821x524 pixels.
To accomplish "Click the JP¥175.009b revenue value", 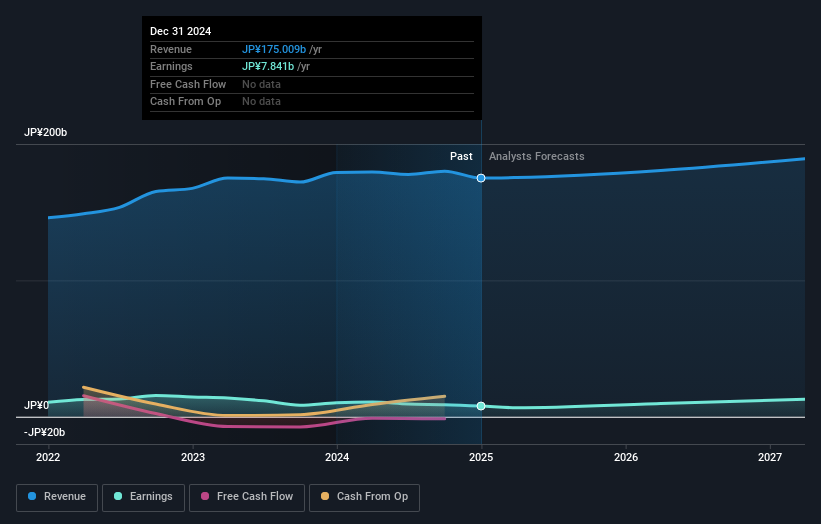I will pos(274,49).
